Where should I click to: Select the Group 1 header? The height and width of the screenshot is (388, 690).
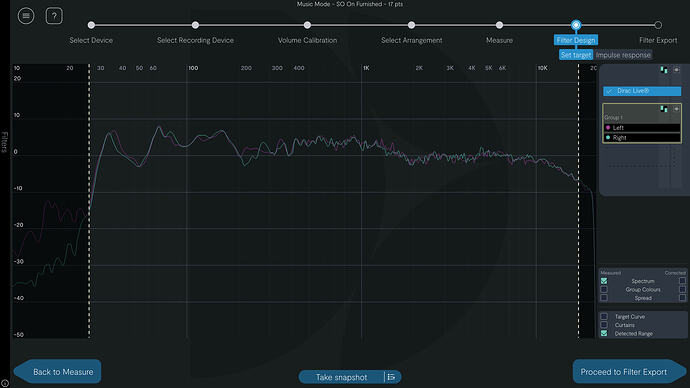[642, 113]
